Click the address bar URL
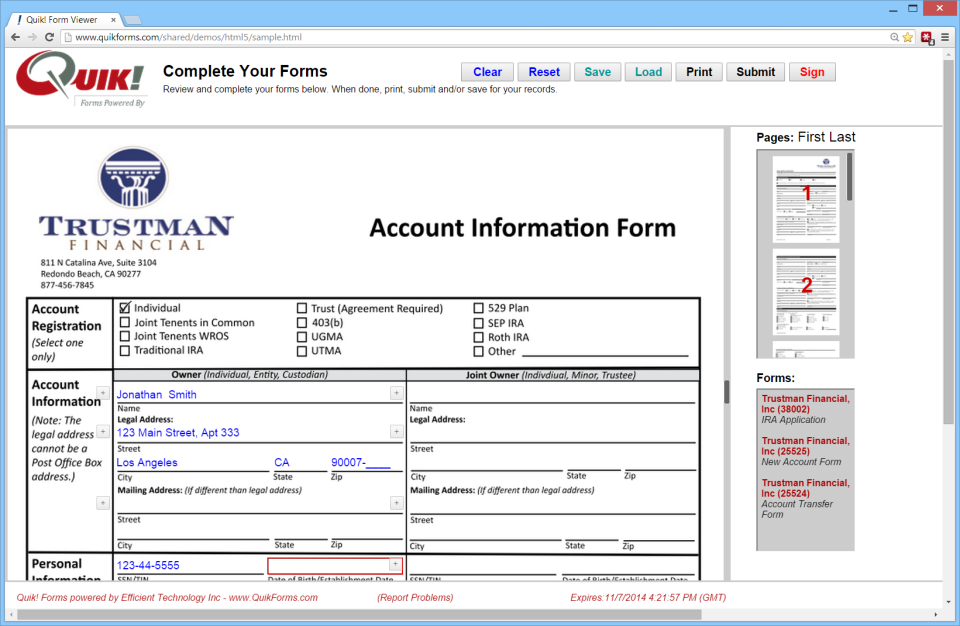Viewport: 960px width, 626px height. (189, 37)
